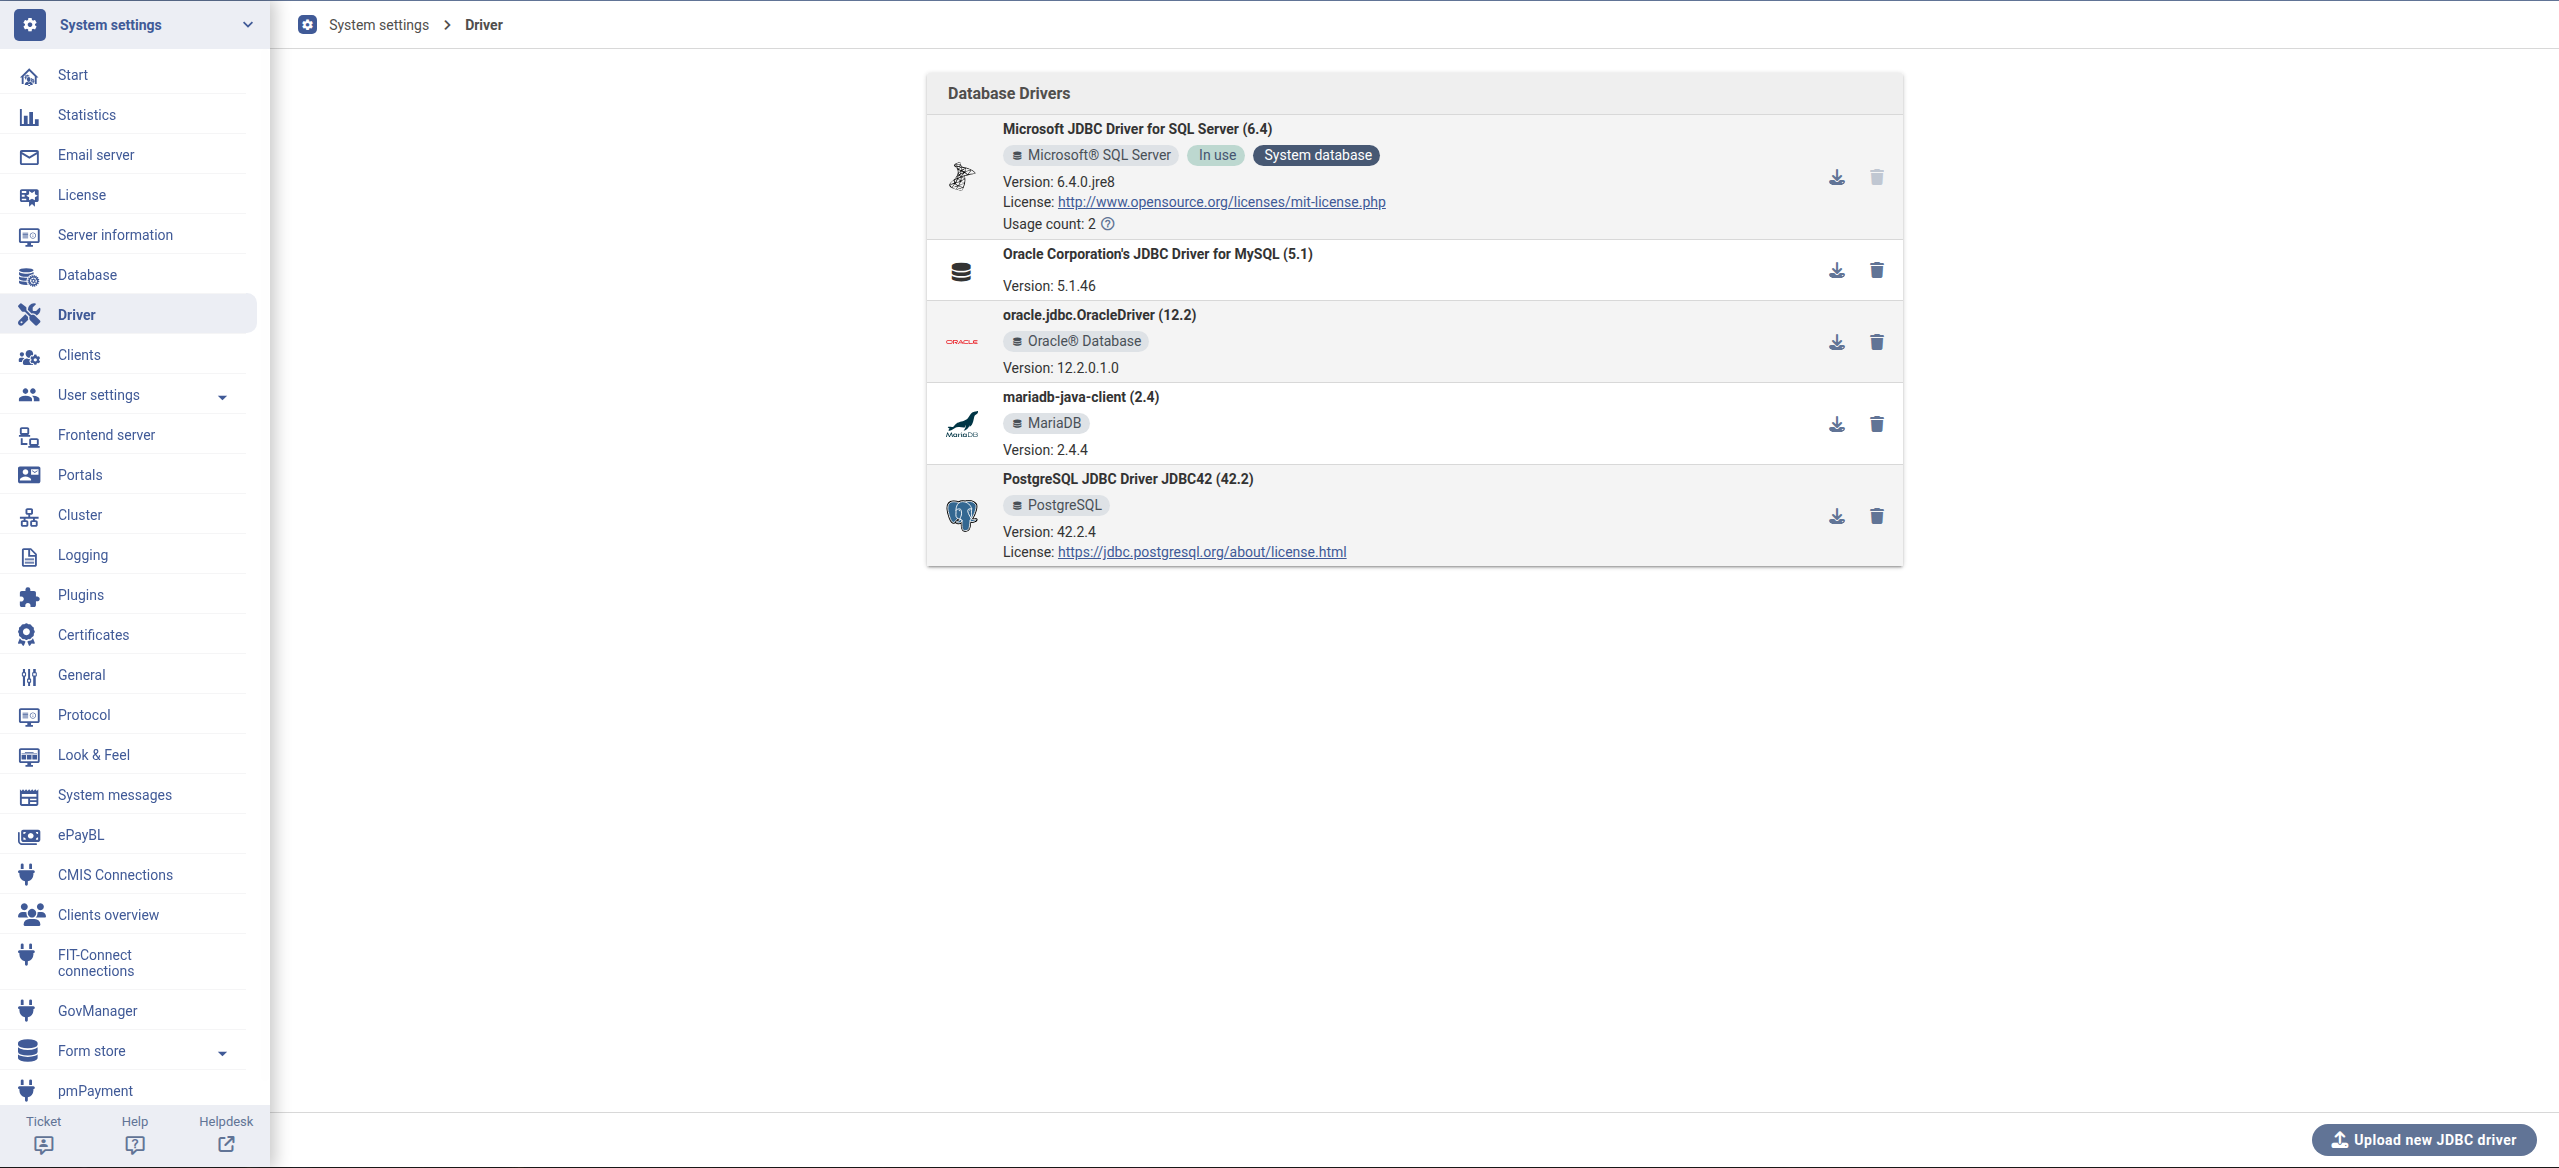
Task: Go to Certificates in sidebar
Action: coord(93,635)
